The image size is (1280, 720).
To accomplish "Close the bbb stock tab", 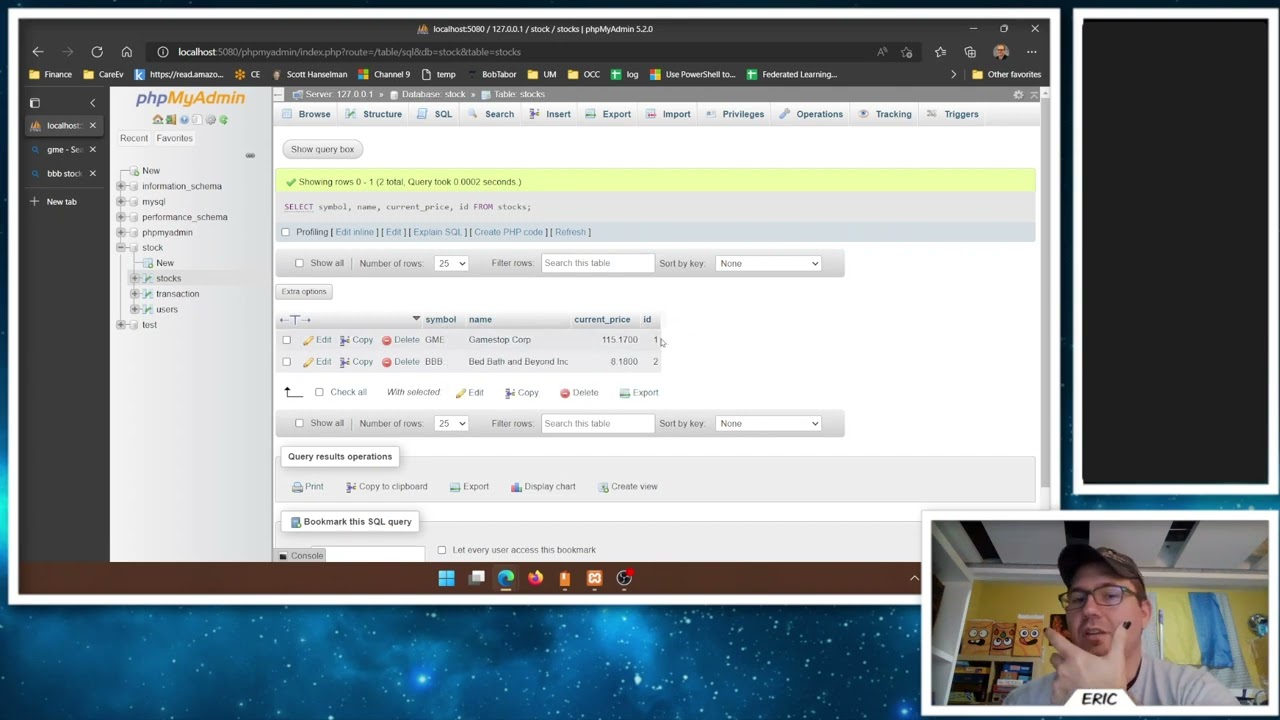I will [93, 174].
